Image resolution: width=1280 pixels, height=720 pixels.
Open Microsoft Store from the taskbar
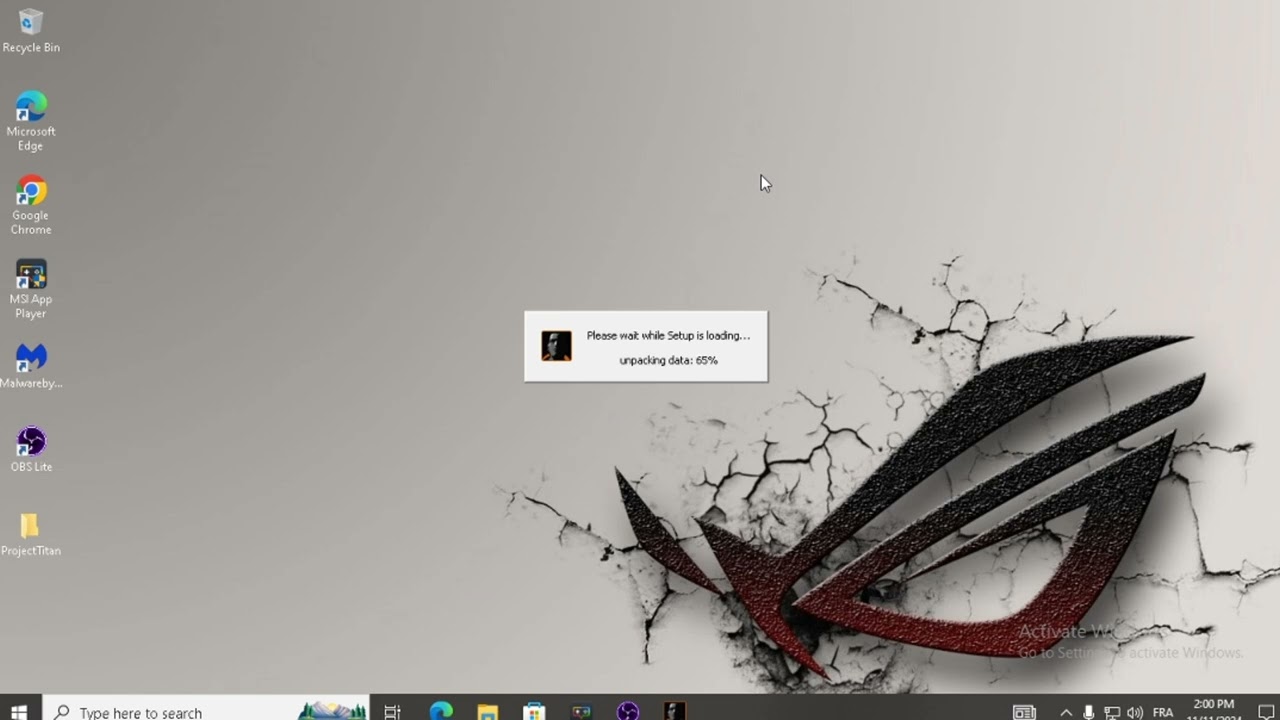(534, 712)
